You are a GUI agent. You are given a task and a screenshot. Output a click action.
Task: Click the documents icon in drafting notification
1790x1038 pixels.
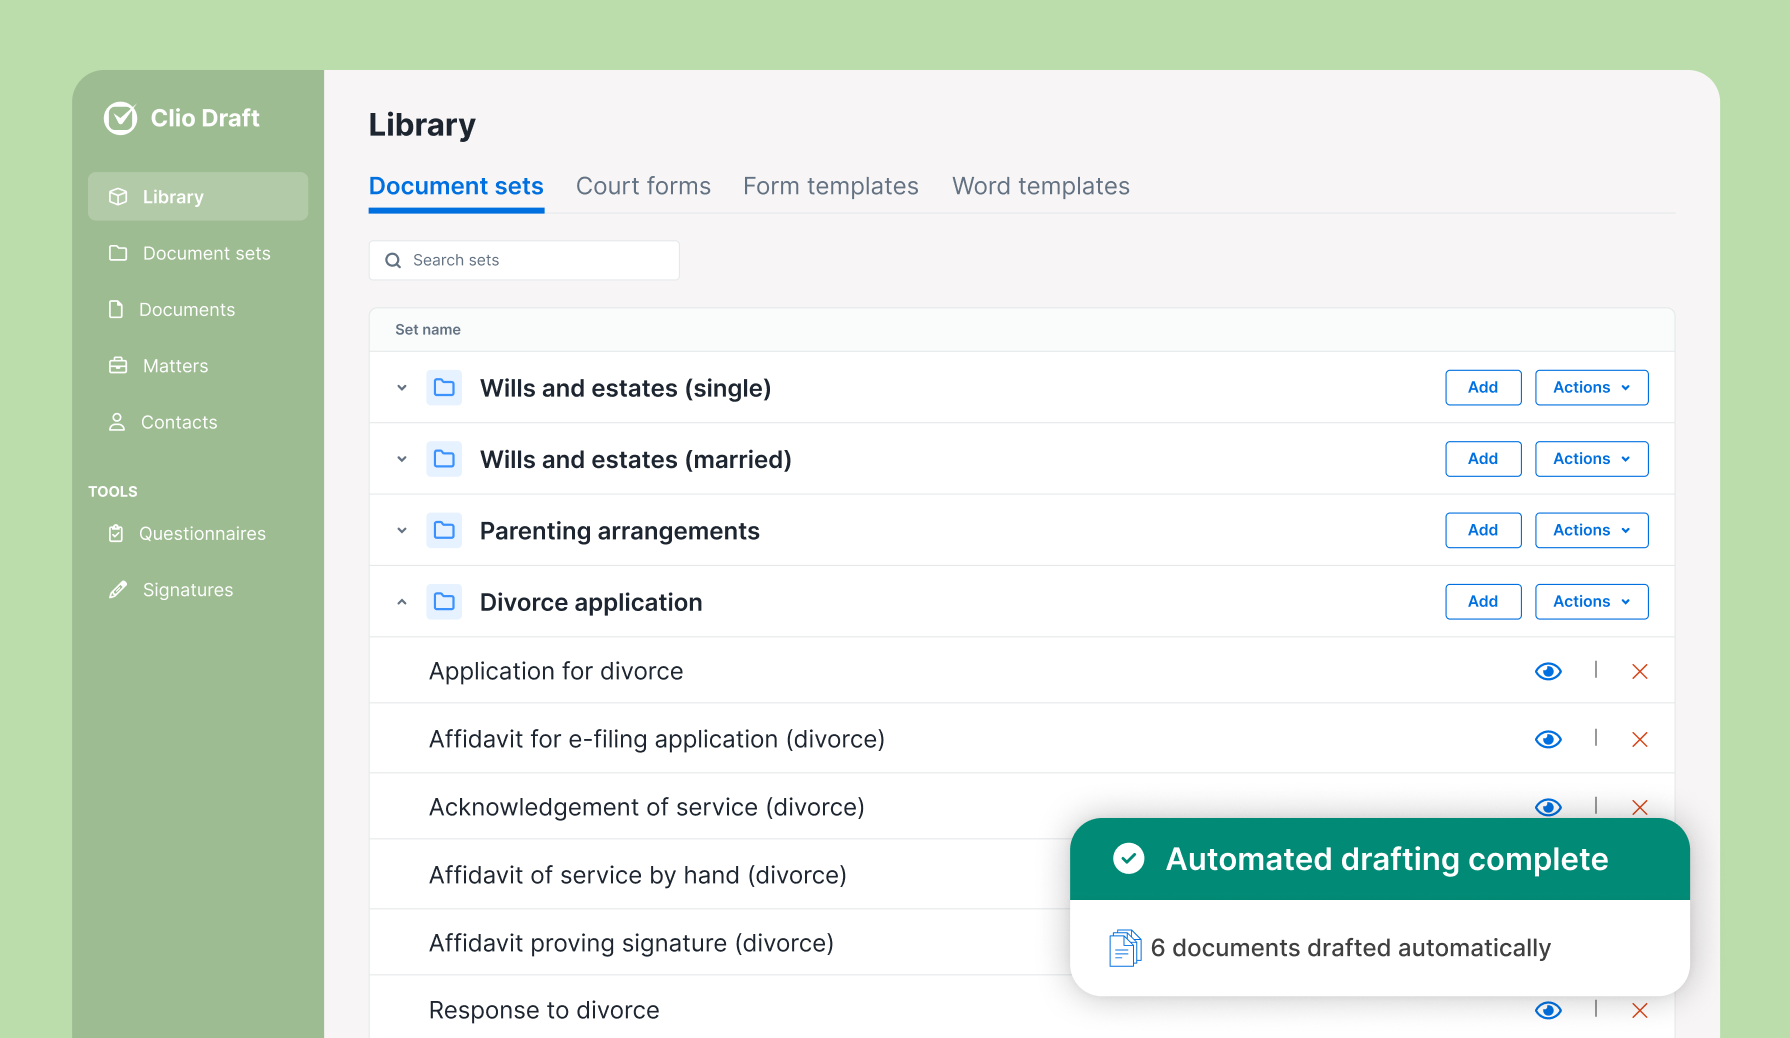point(1125,947)
